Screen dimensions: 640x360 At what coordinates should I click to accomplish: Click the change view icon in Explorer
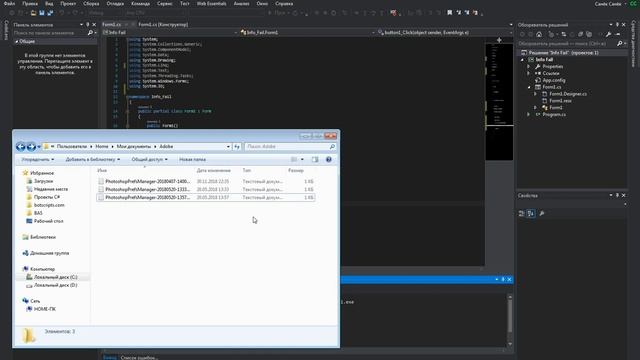[x=294, y=160]
